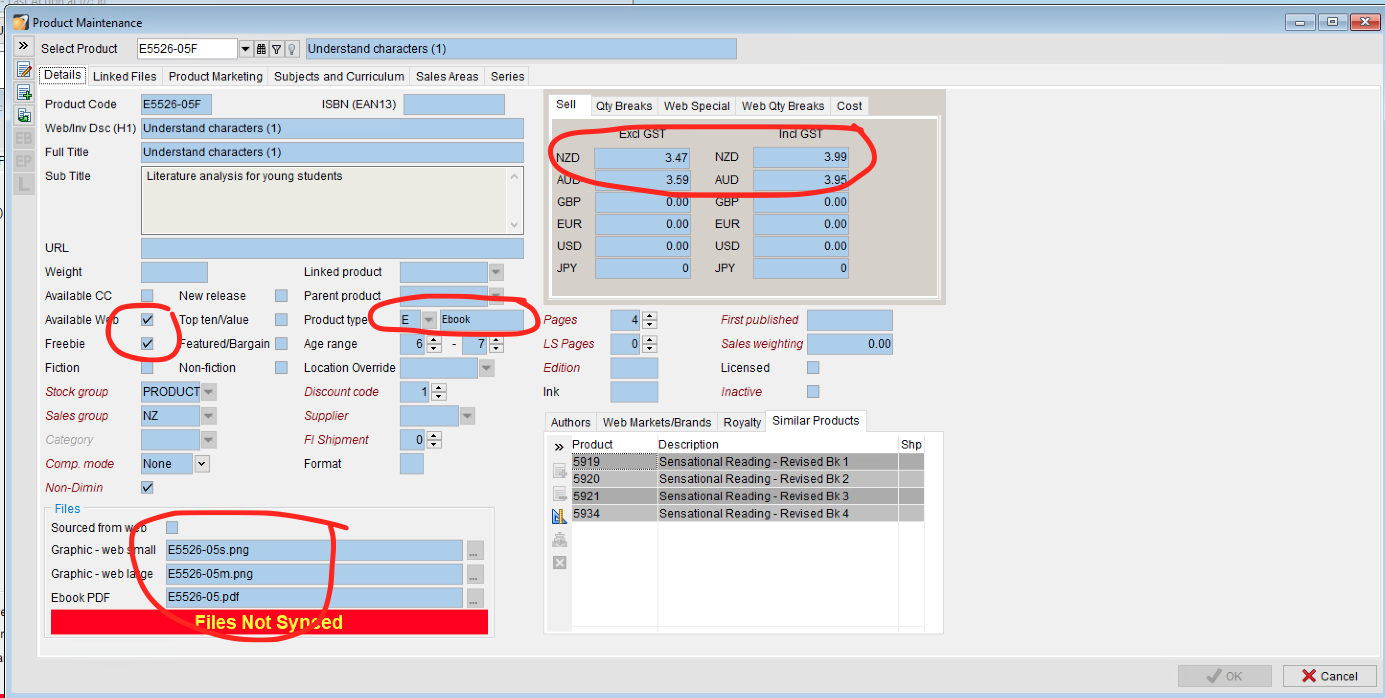Open the Supplier dropdown

467,416
